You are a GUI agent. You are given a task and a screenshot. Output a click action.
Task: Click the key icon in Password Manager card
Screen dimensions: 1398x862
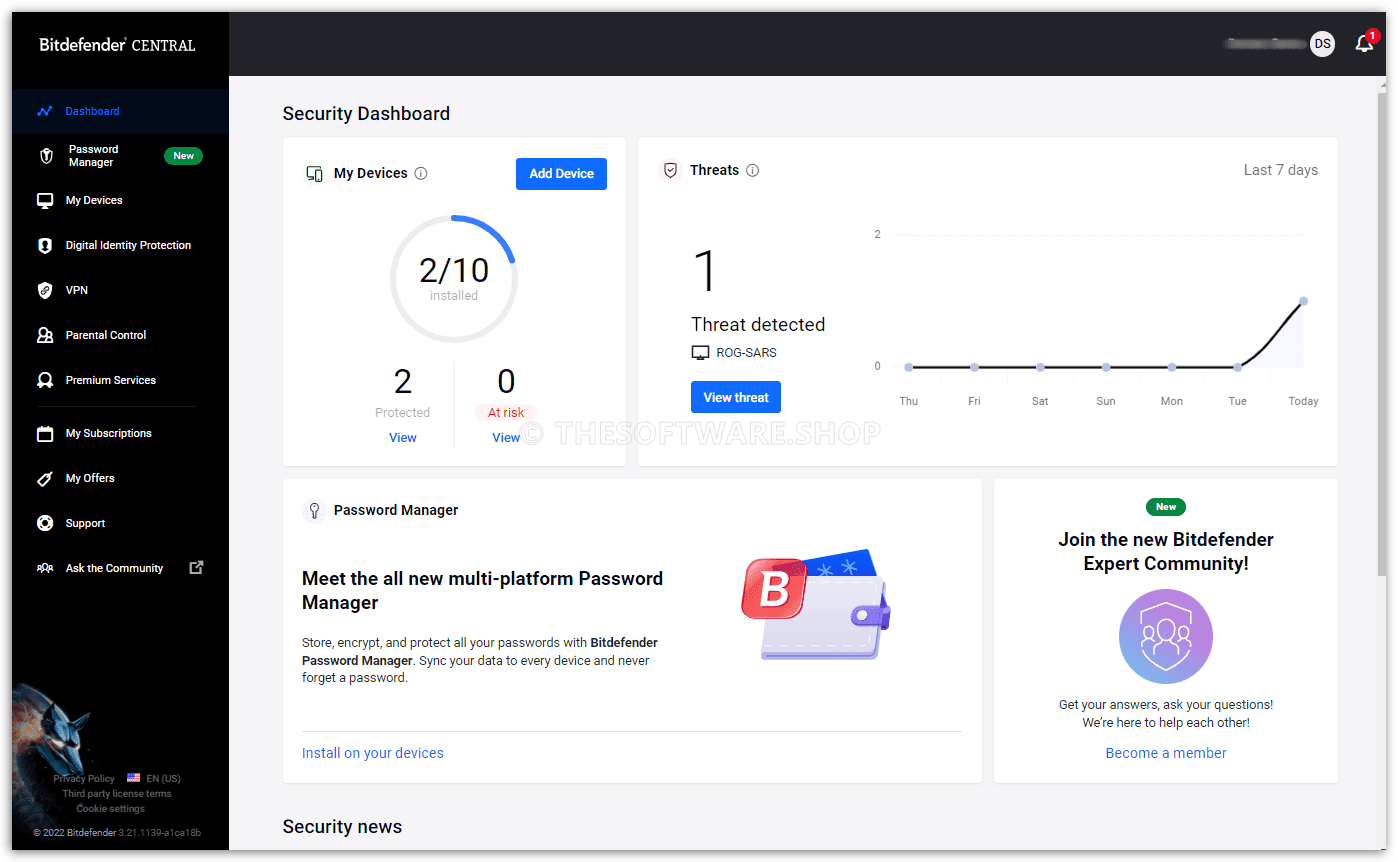point(314,510)
